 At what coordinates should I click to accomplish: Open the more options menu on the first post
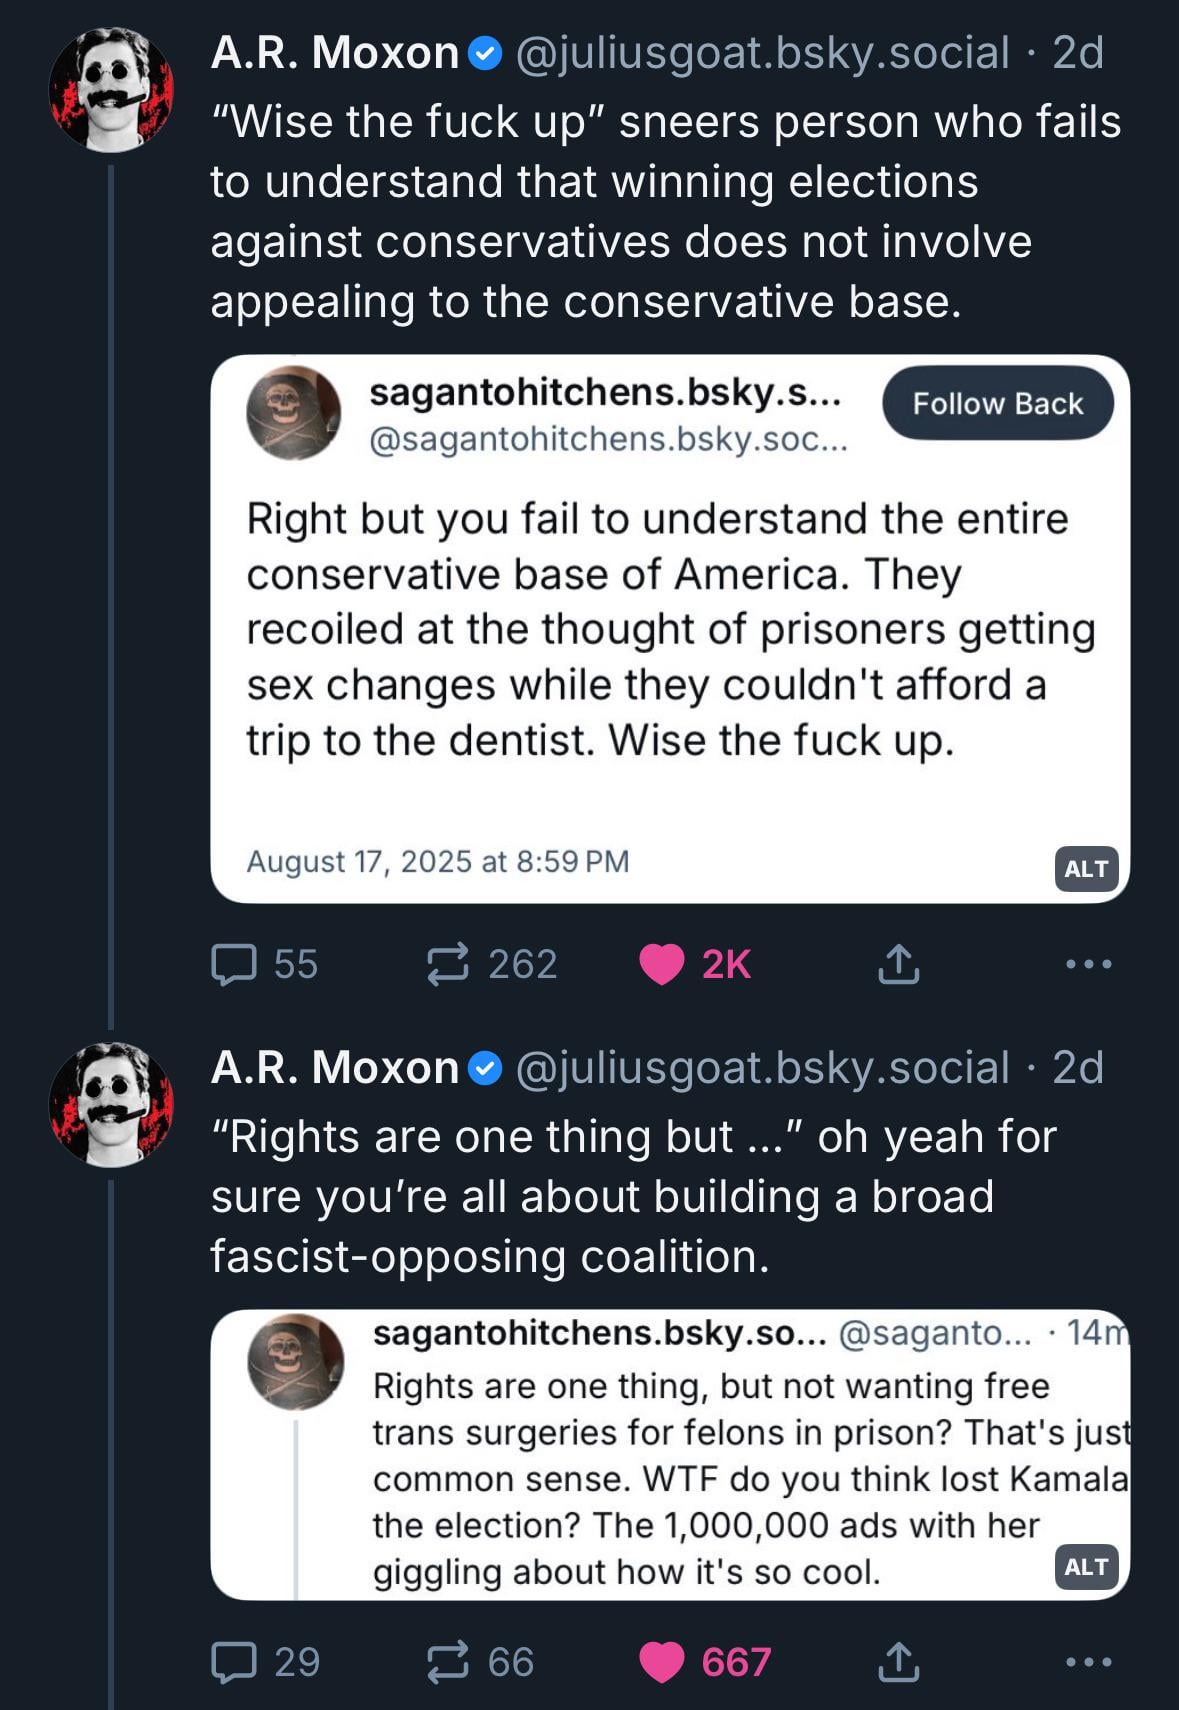[1088, 964]
